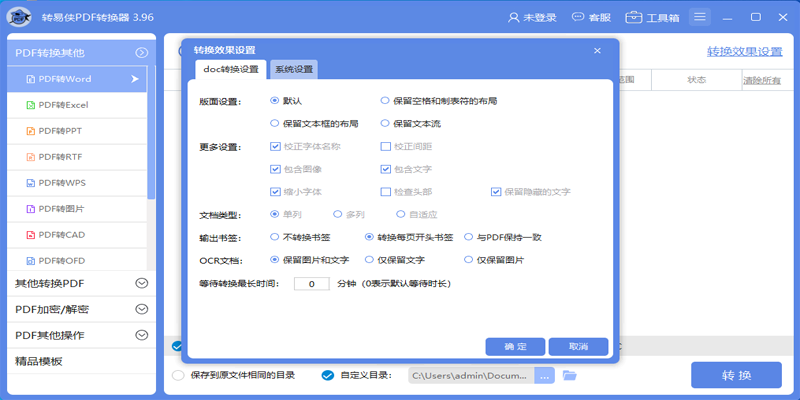This screenshot has width=800, height=400.
Task: Toggle 包含文字 checkbox
Action: tap(386, 169)
